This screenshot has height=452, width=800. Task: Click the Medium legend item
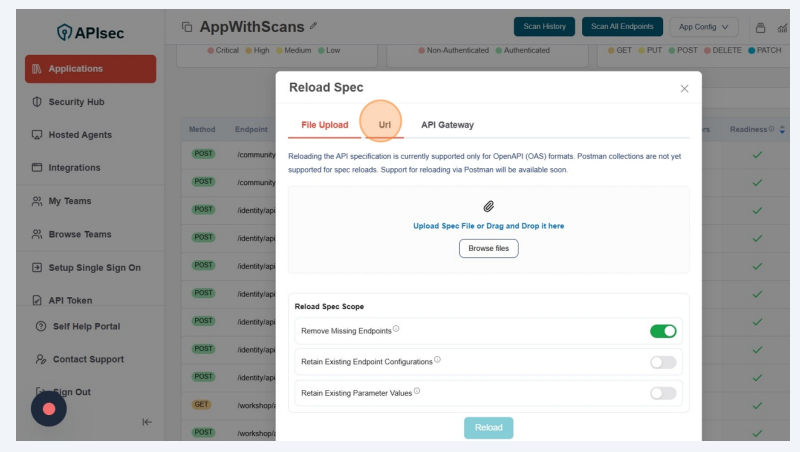(294, 51)
